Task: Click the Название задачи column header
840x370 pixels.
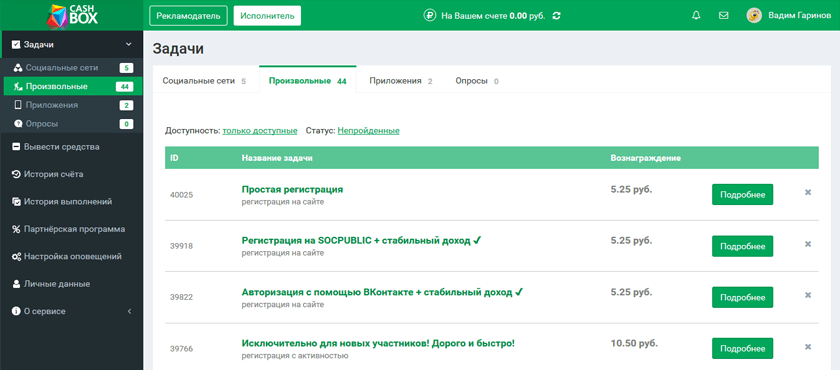Action: [x=277, y=158]
